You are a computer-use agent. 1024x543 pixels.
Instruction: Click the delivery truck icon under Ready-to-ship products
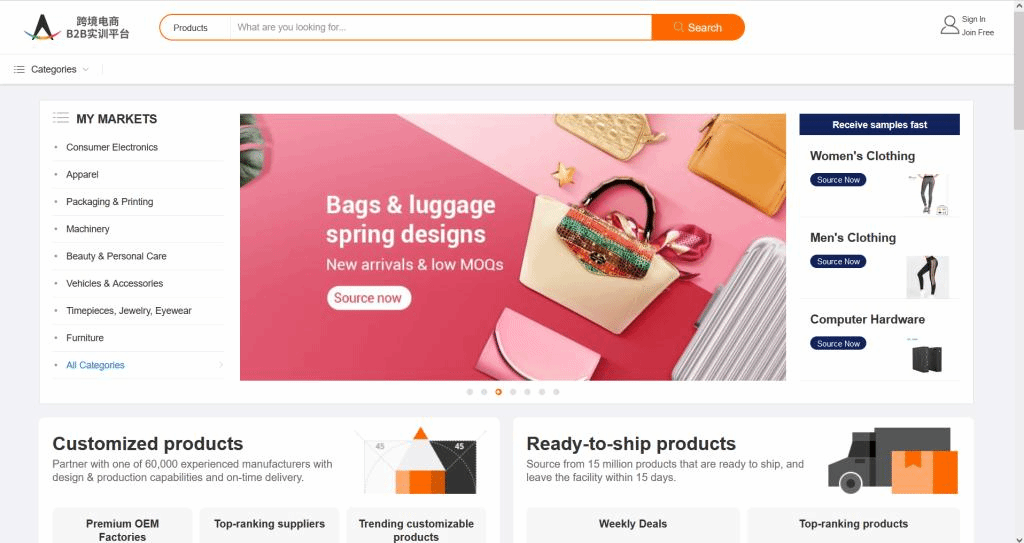892,461
